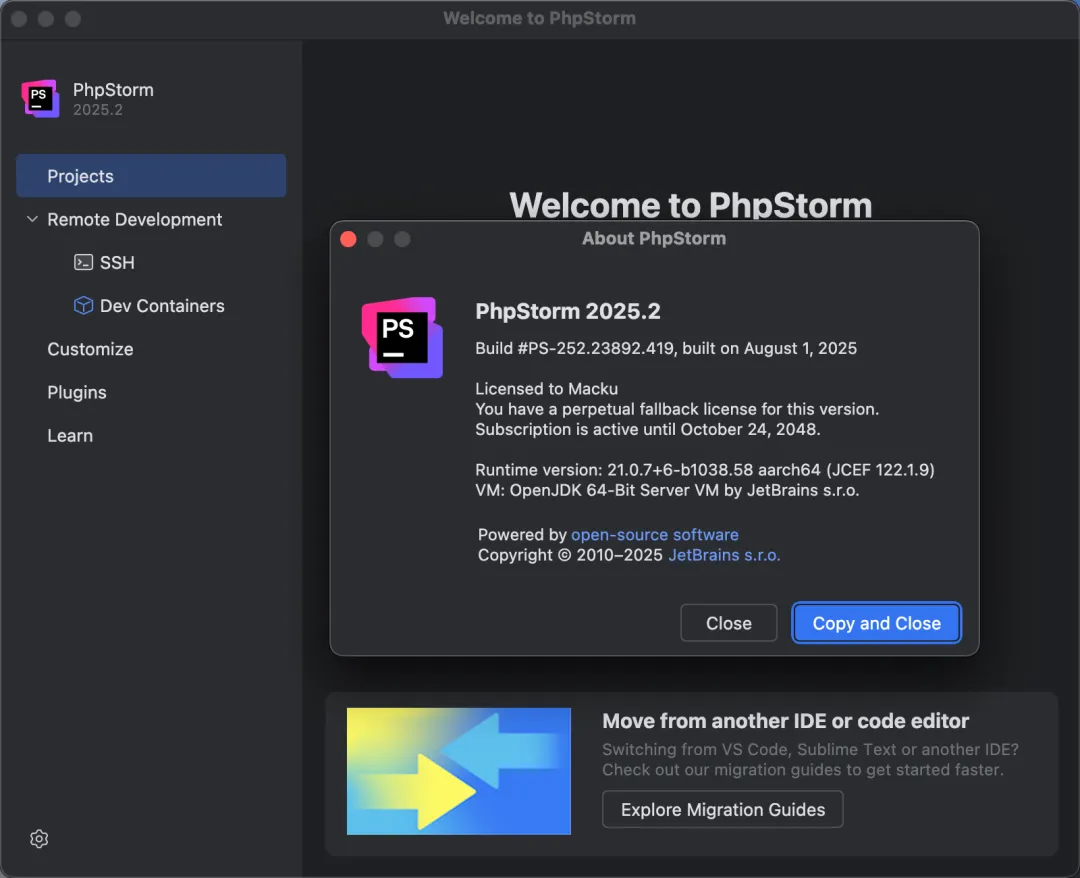Open Remote Development in the sidebar
The height and width of the screenshot is (878, 1080).
[134, 219]
